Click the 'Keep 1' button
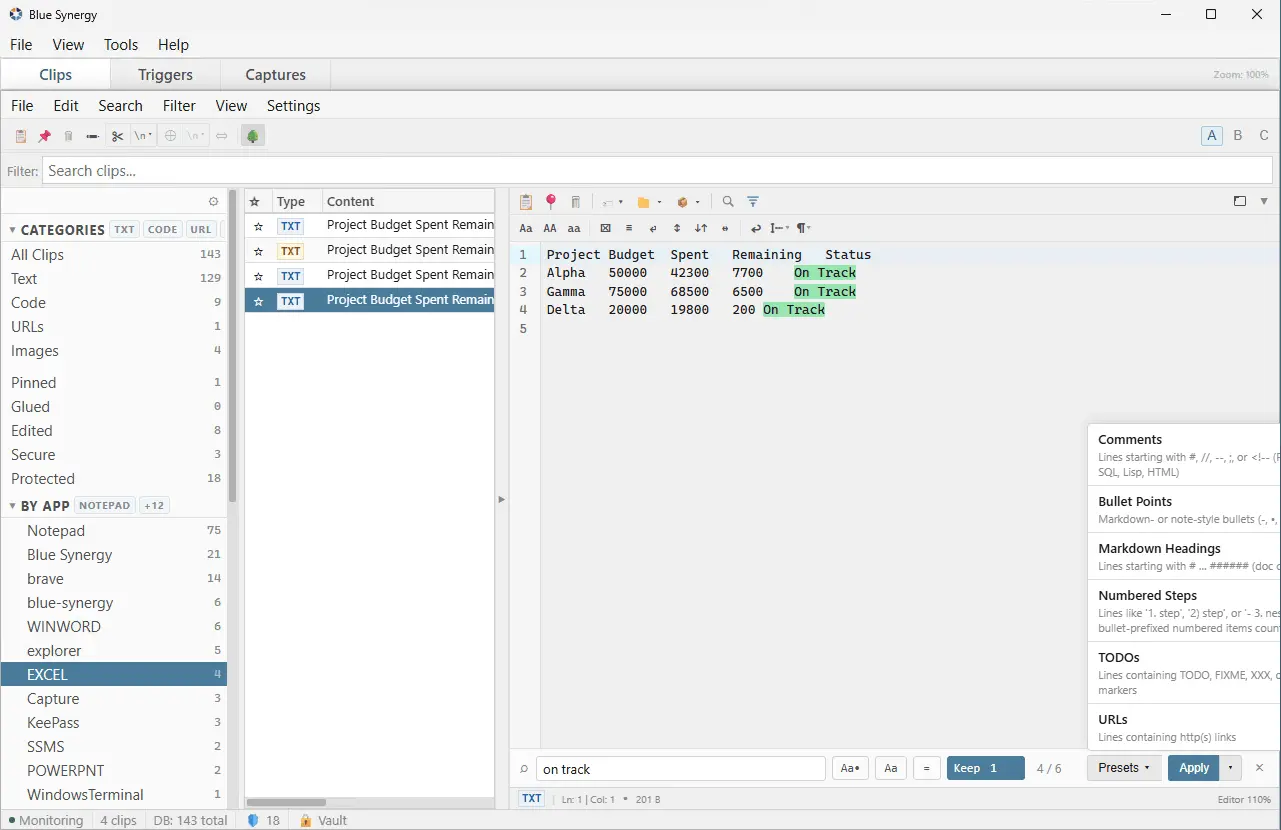The height and width of the screenshot is (830, 1281). (986, 768)
